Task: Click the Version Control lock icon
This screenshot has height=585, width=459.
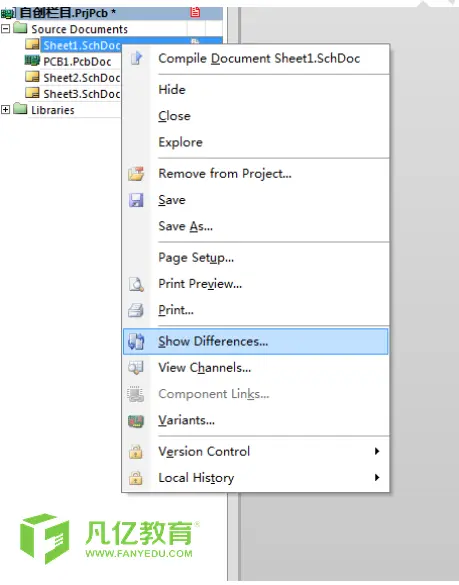Action: tap(136, 452)
